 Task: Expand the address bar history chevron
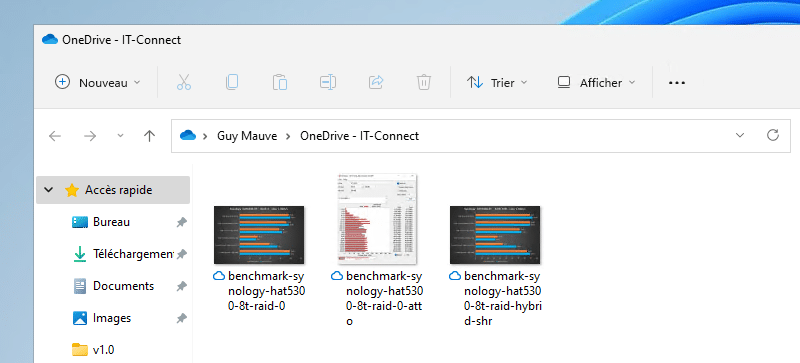click(740, 136)
